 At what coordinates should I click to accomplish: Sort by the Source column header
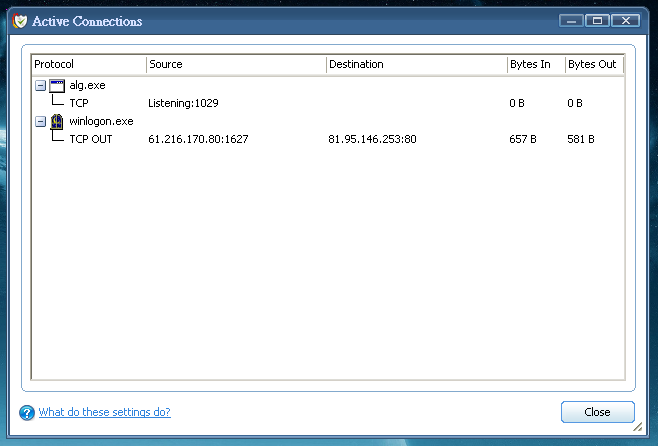point(236,65)
